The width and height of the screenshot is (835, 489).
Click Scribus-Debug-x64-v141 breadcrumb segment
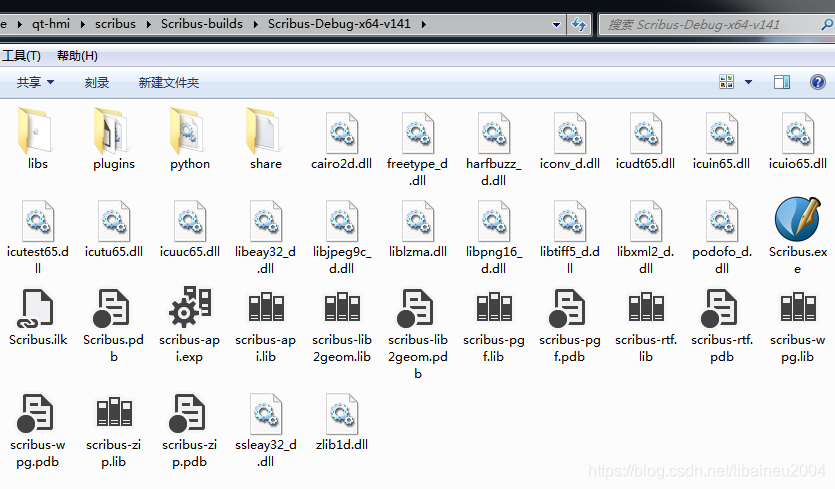[x=339, y=24]
